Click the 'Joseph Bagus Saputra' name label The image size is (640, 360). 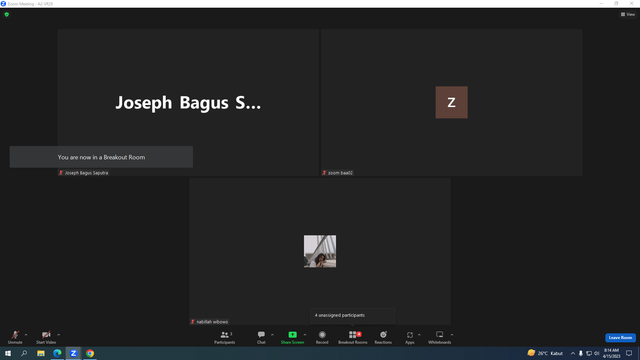(x=84, y=173)
